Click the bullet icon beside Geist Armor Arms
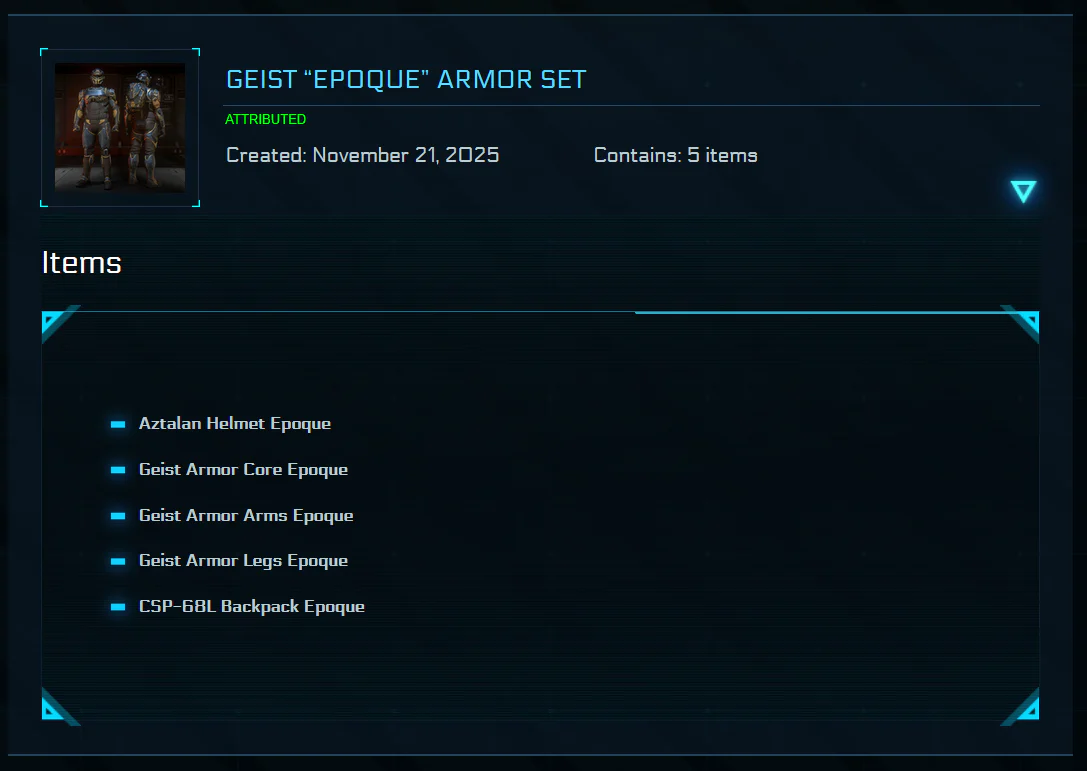Image resolution: width=1087 pixels, height=771 pixels. (118, 516)
